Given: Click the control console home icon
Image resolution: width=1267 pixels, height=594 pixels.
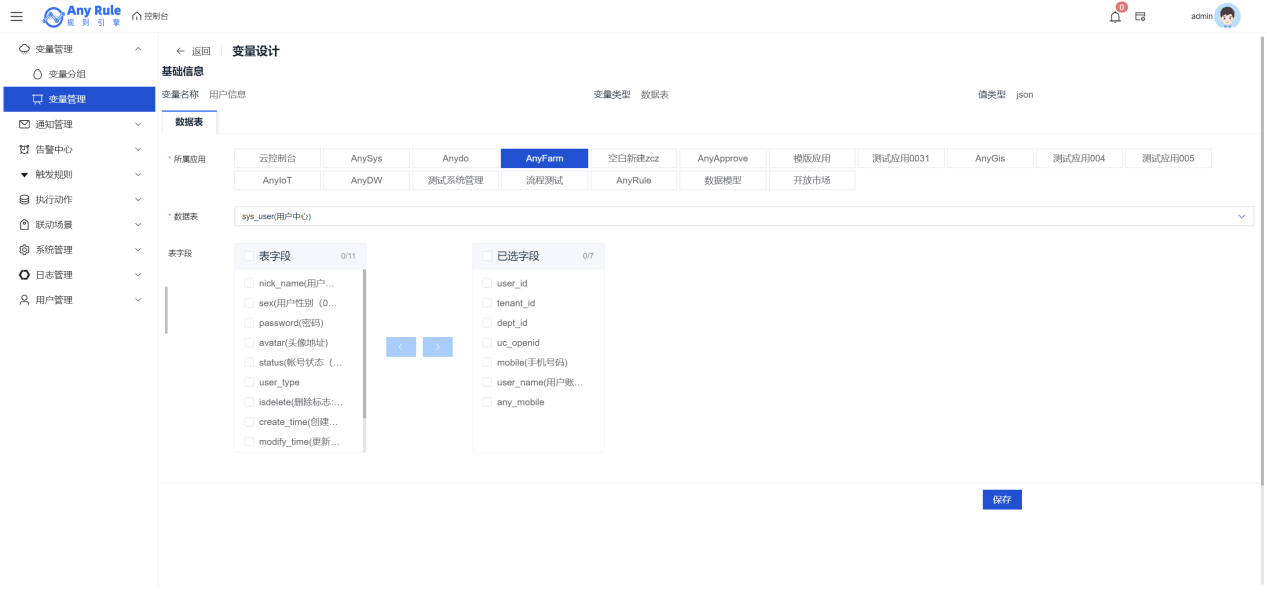Looking at the screenshot, I should coord(137,16).
